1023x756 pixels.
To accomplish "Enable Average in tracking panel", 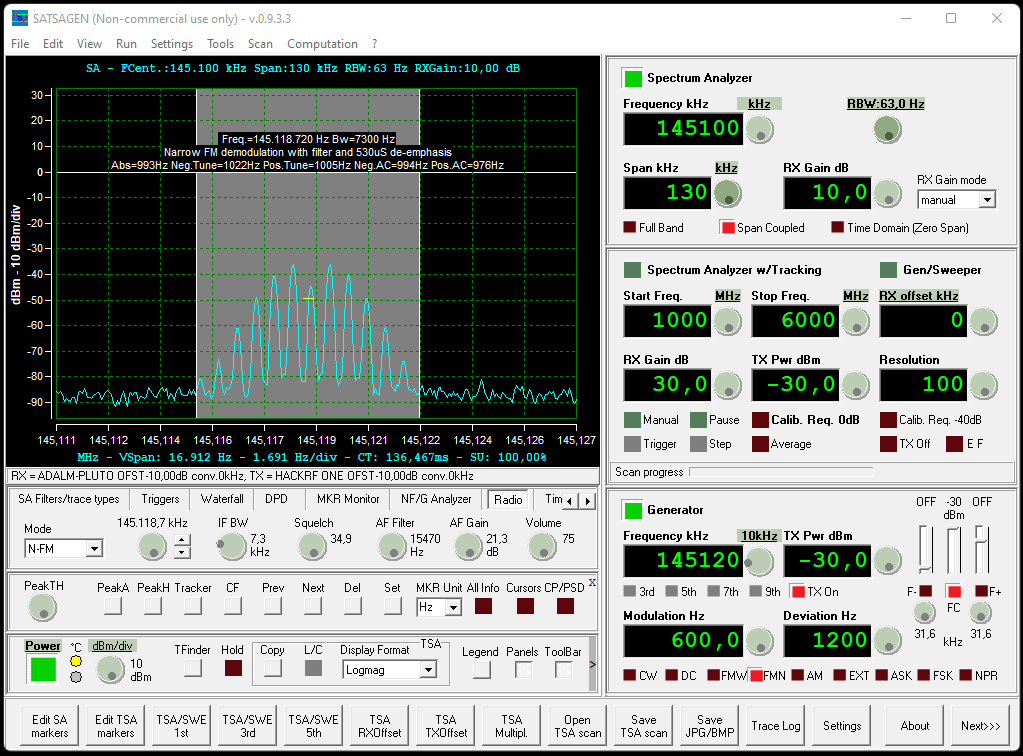I will point(760,444).
